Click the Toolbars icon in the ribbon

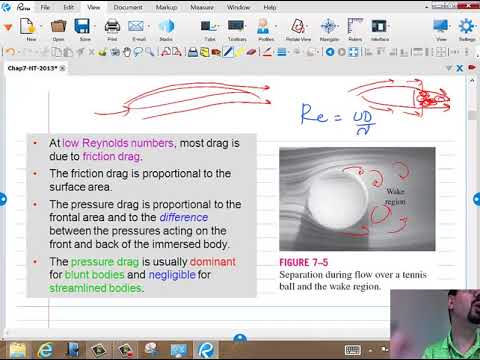236,26
